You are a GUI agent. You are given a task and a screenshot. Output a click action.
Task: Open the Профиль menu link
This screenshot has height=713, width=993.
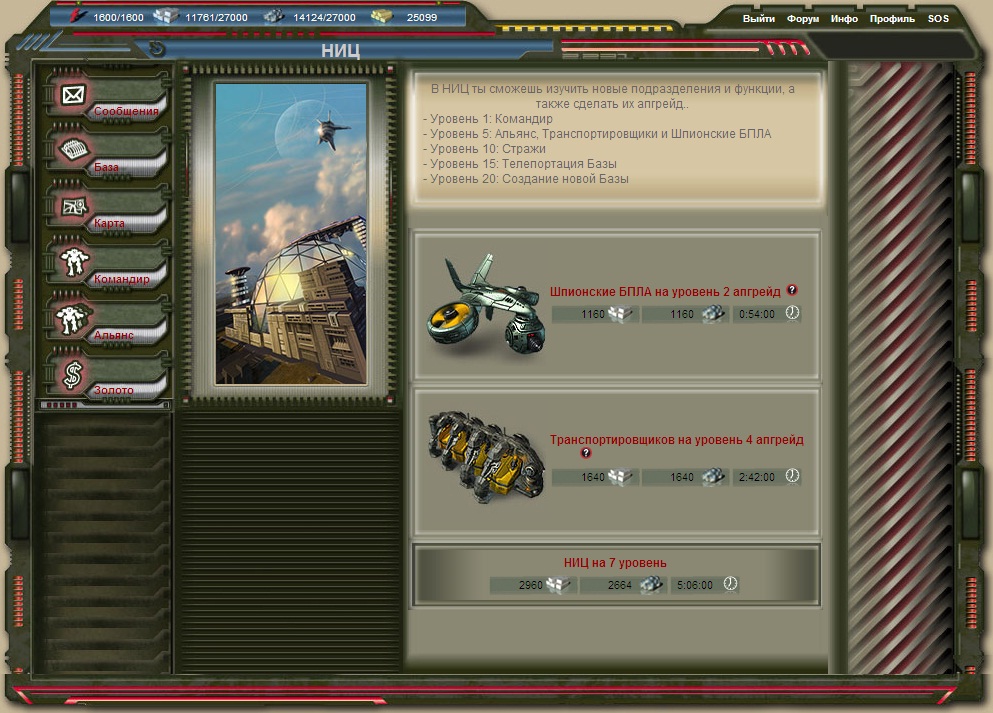coord(892,19)
